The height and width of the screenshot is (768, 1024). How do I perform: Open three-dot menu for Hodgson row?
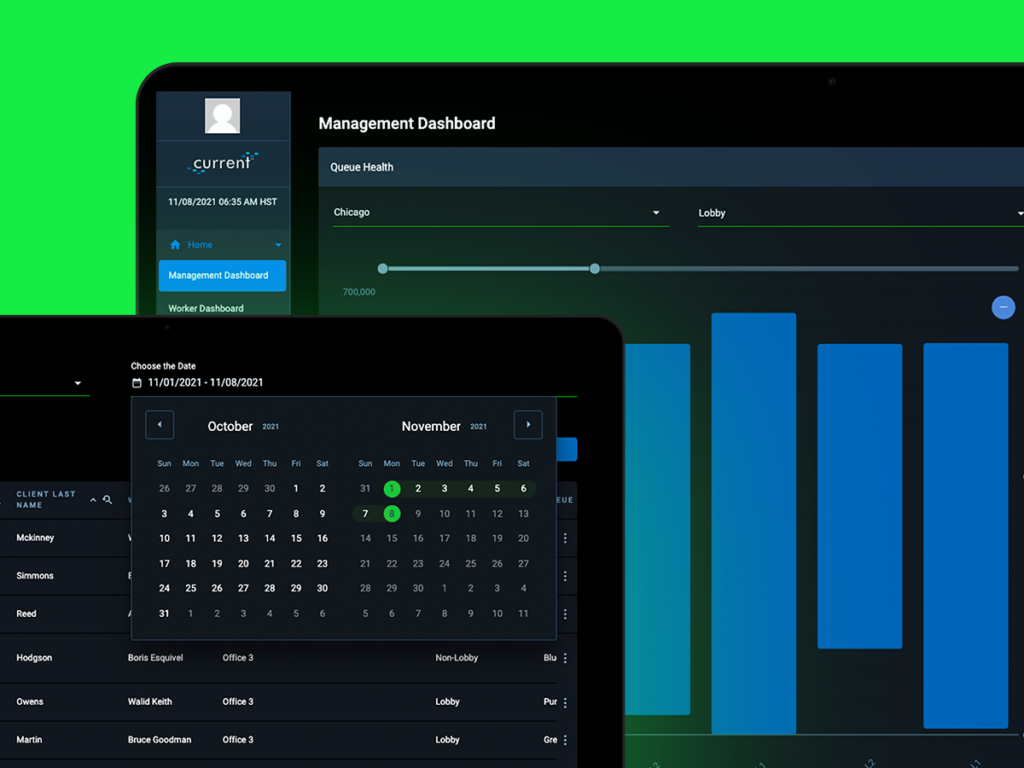pos(565,658)
